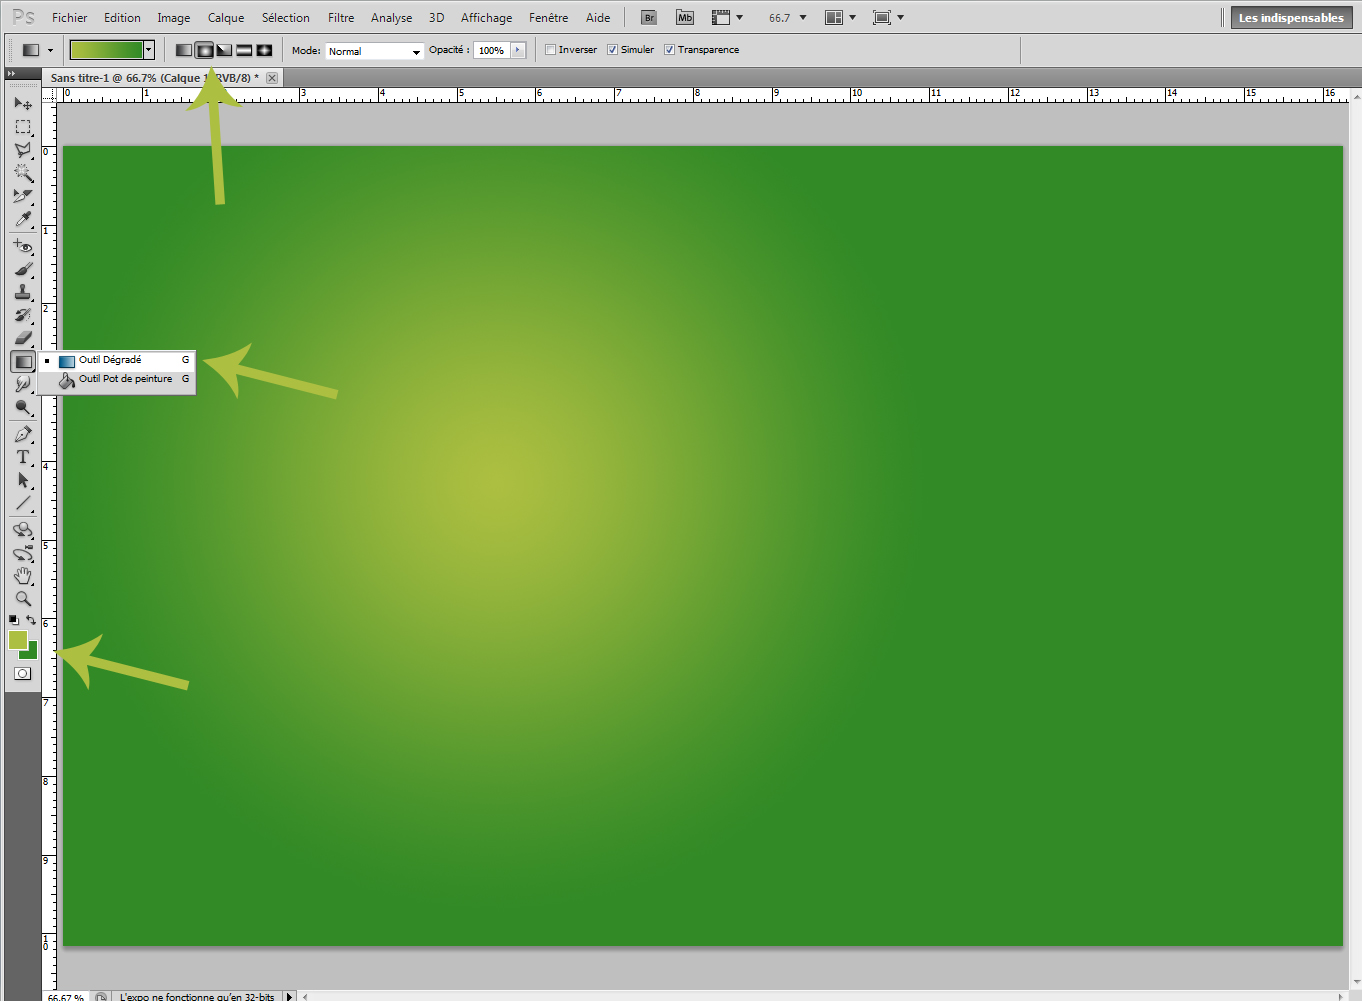Screen dimensions: 1362x1001
Task: Select the Rectangular Marquee tool
Action: tap(23, 127)
